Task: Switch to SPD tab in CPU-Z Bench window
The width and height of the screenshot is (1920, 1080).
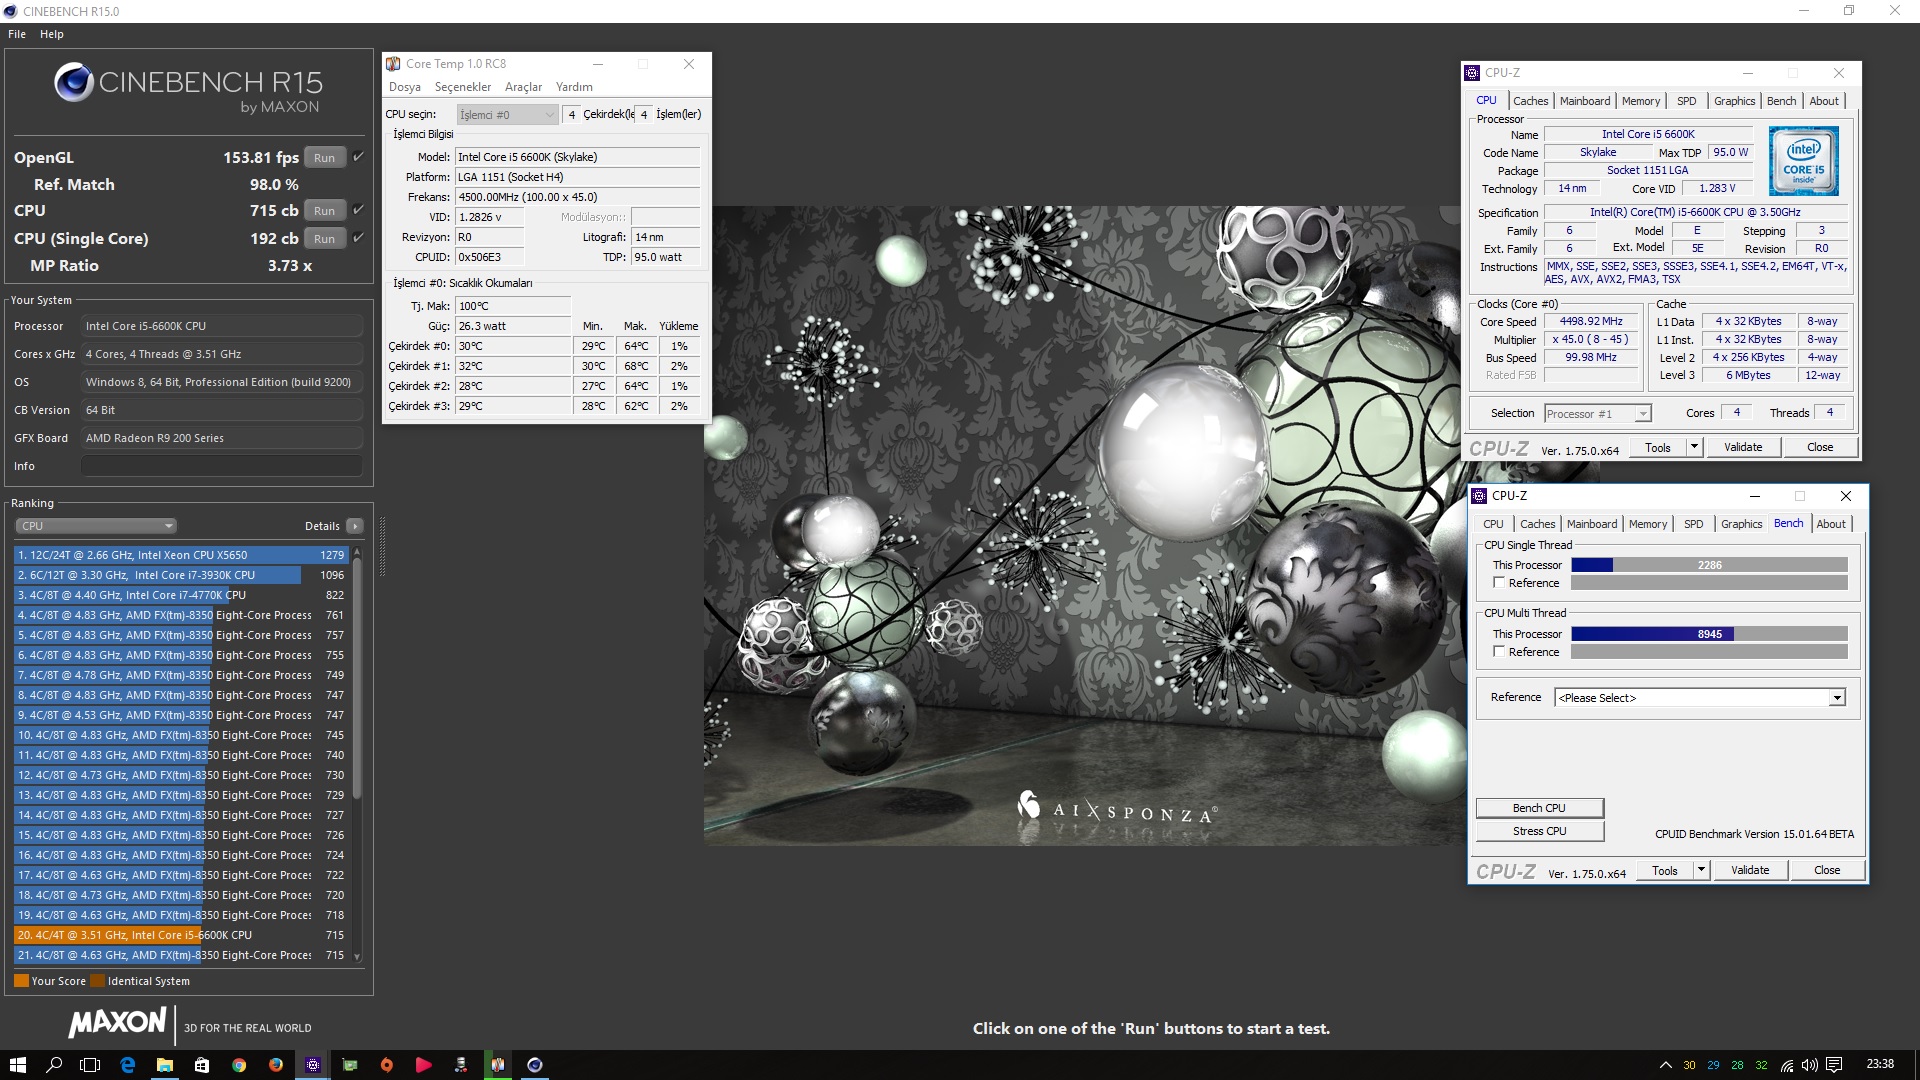Action: (x=1693, y=524)
